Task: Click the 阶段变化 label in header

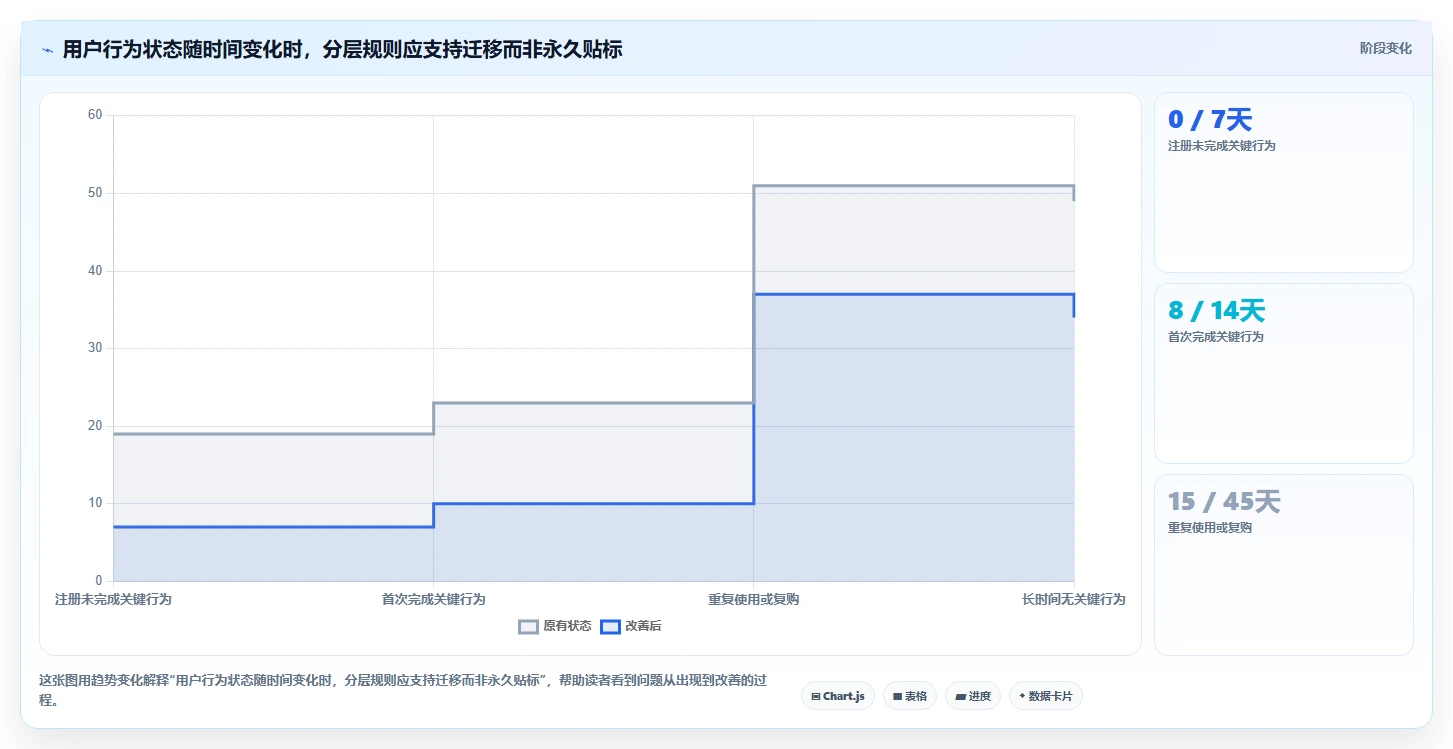Action: (x=1386, y=48)
